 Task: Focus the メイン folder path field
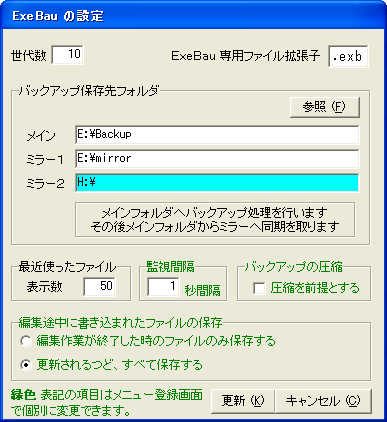217,135
